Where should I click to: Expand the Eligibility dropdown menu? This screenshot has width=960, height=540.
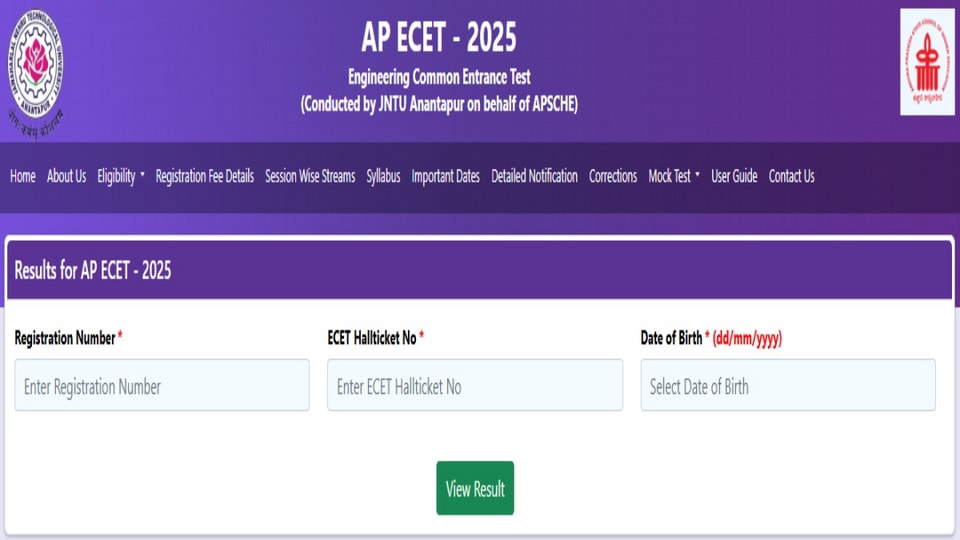121,176
